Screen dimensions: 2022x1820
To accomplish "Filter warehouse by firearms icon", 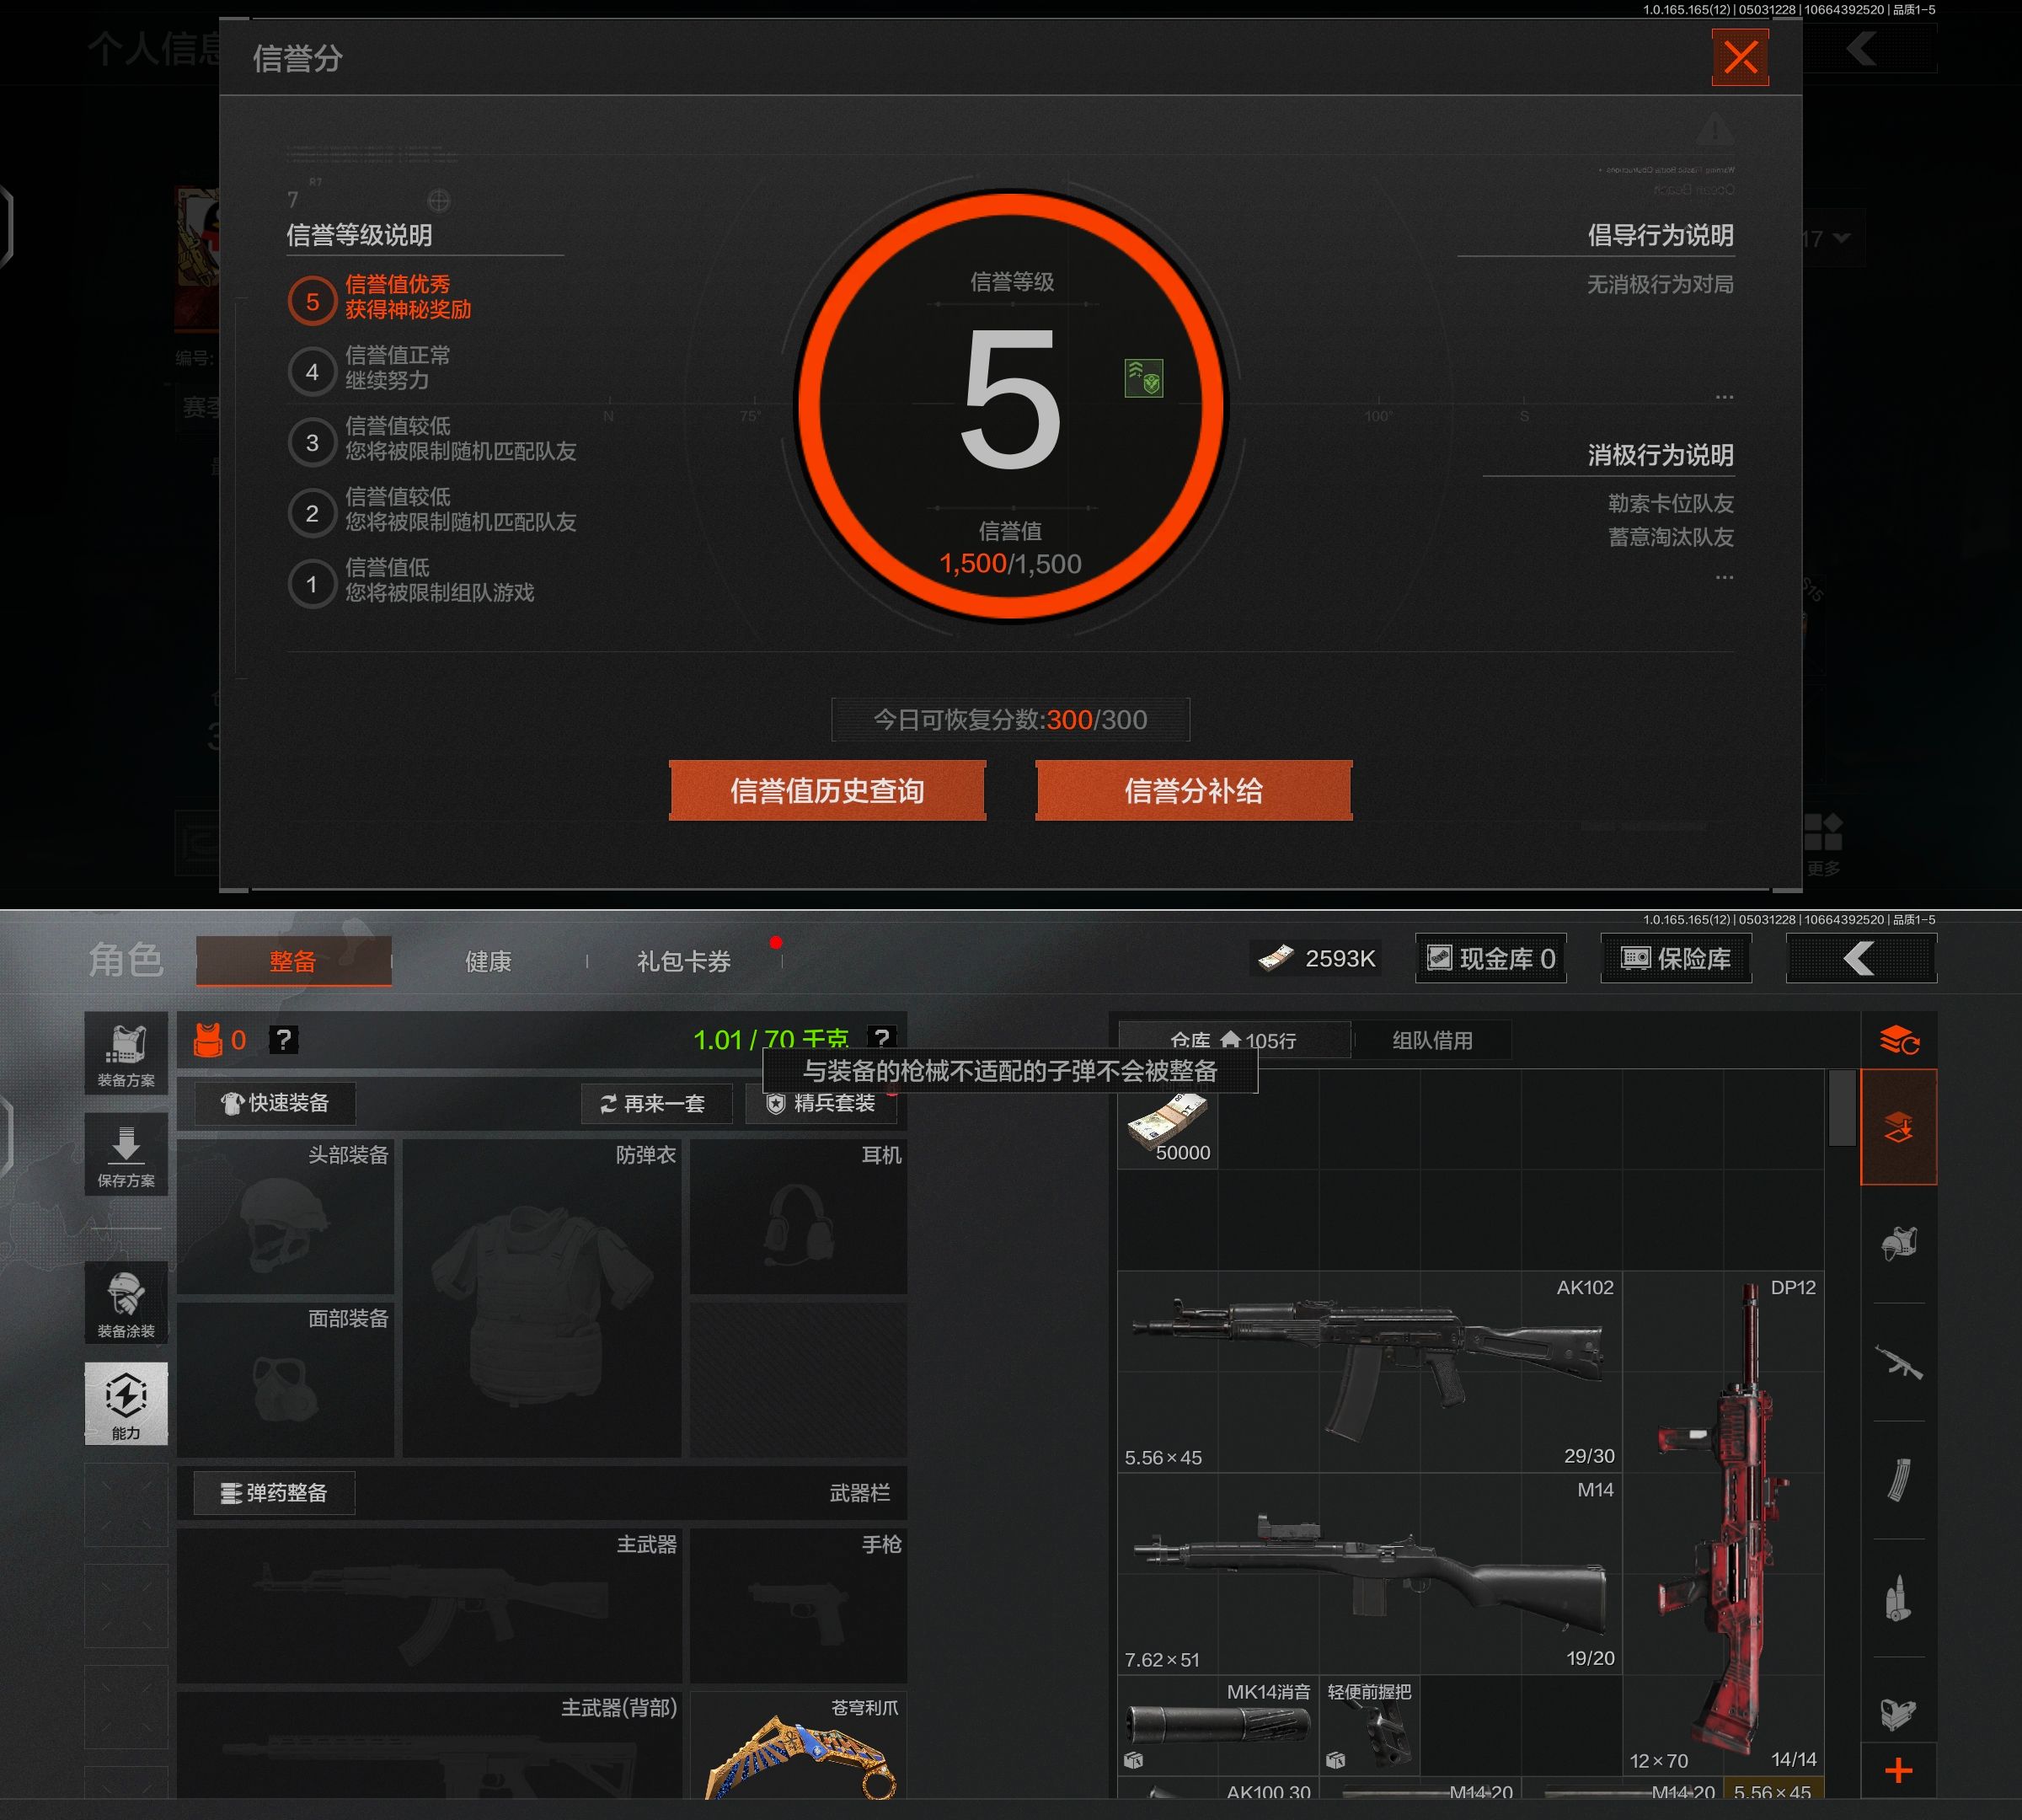I will coord(1898,1362).
